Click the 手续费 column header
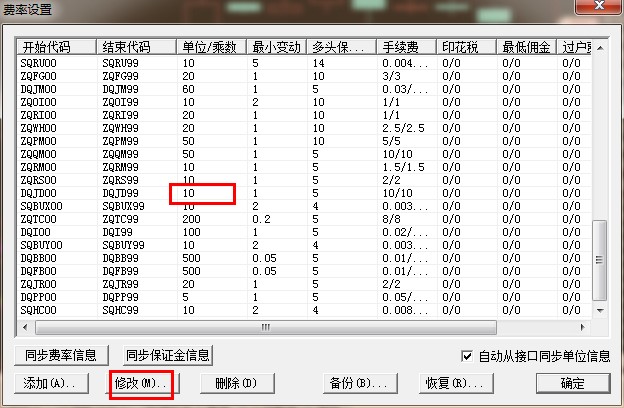The height and width of the screenshot is (408, 624). (x=406, y=47)
